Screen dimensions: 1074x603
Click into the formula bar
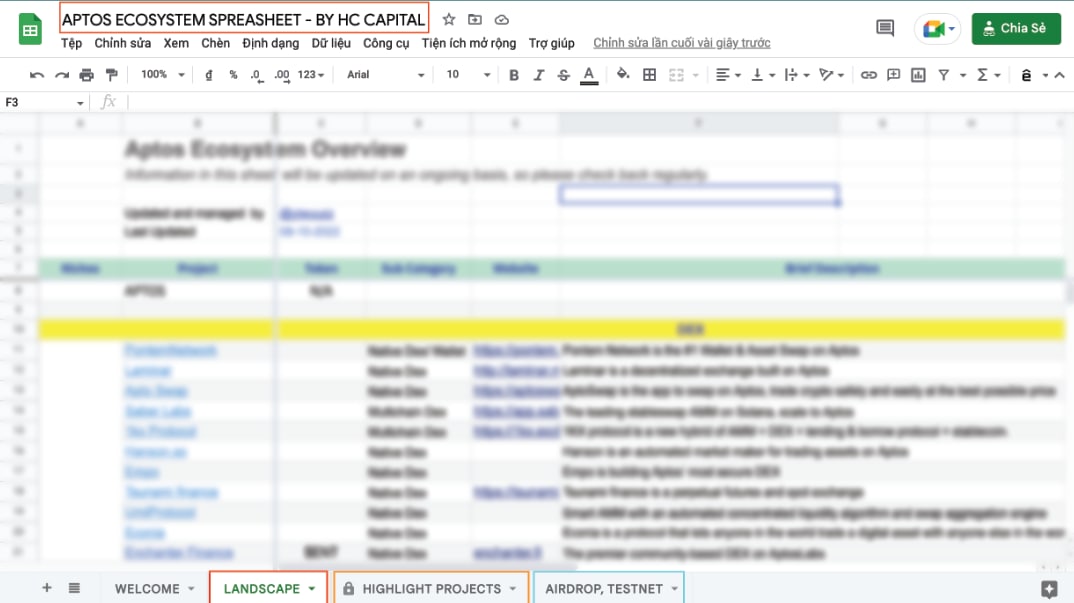click(599, 102)
